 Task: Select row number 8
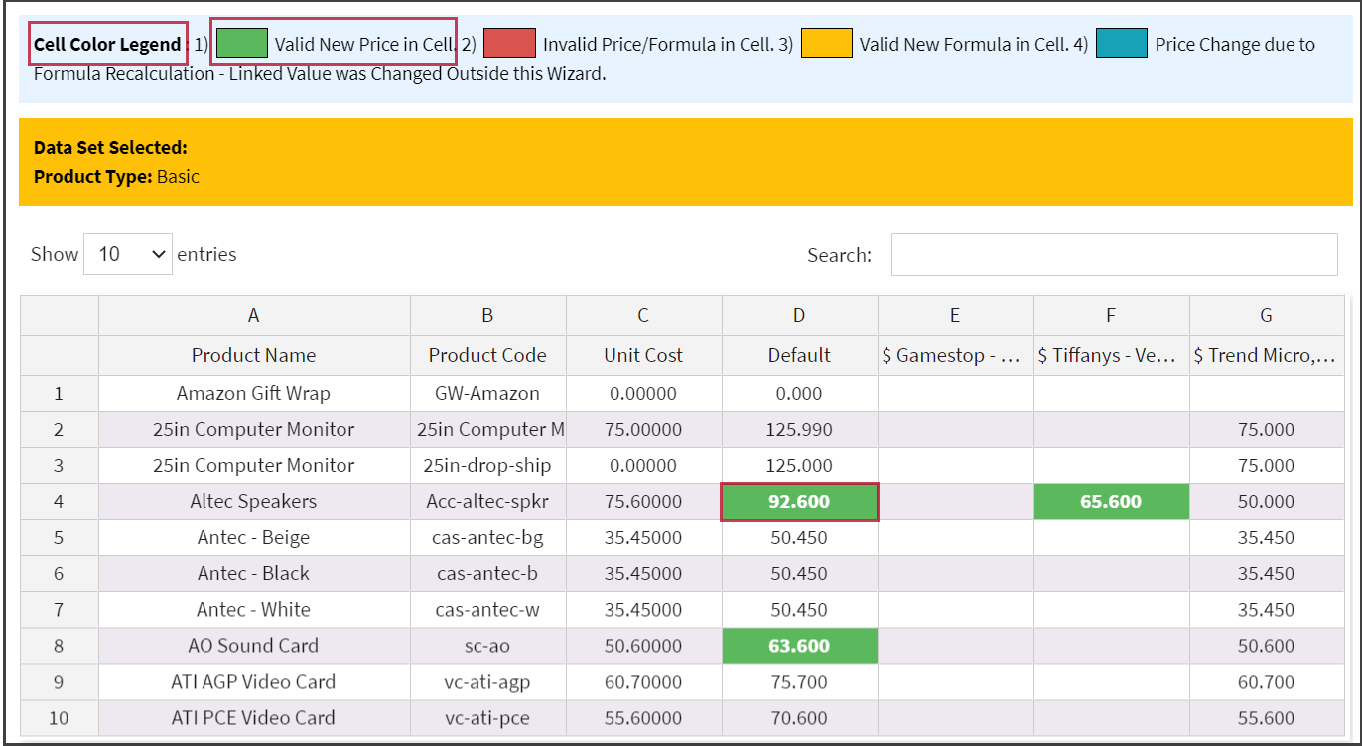point(59,646)
